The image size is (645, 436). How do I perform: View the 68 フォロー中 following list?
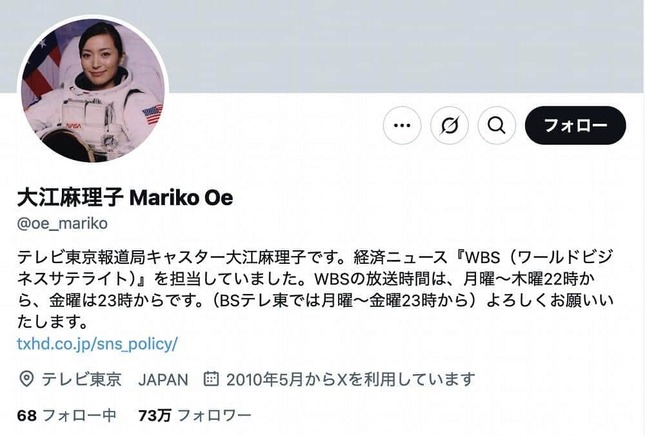[67, 415]
